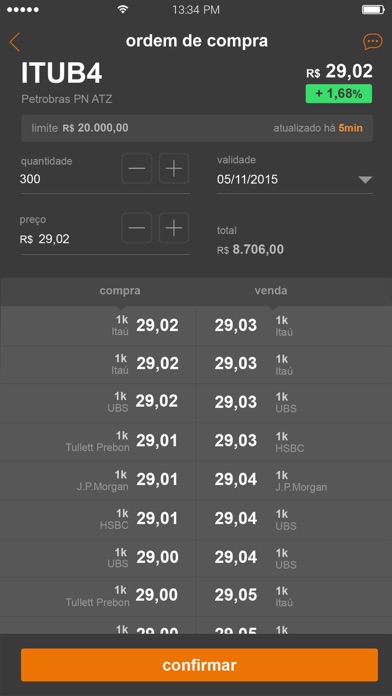This screenshot has height=696, width=392.
Task: Tap the battery icon in status bar
Action: click(373, 10)
